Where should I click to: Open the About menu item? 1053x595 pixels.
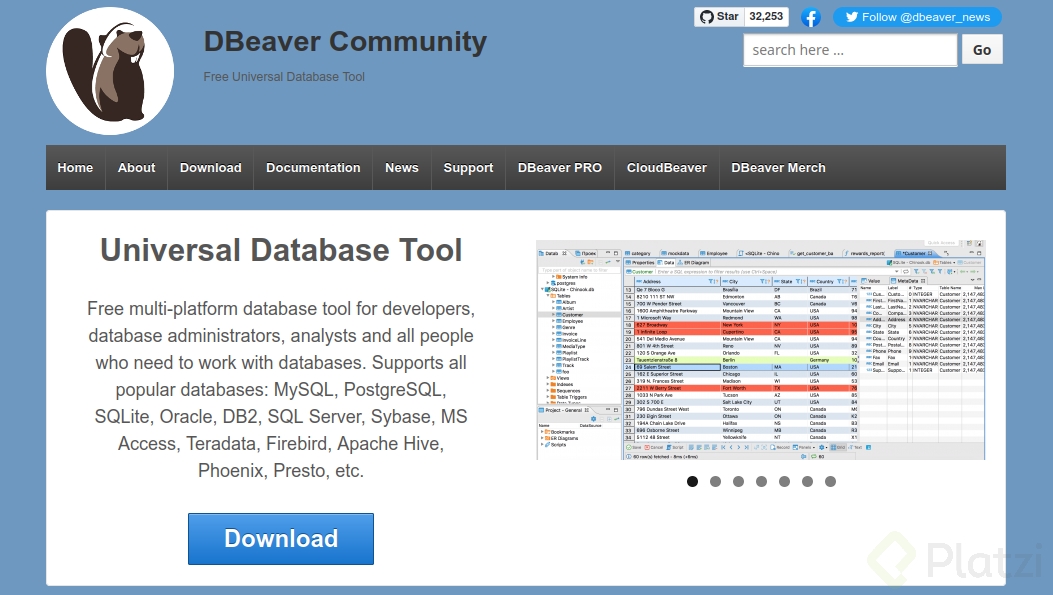click(136, 168)
